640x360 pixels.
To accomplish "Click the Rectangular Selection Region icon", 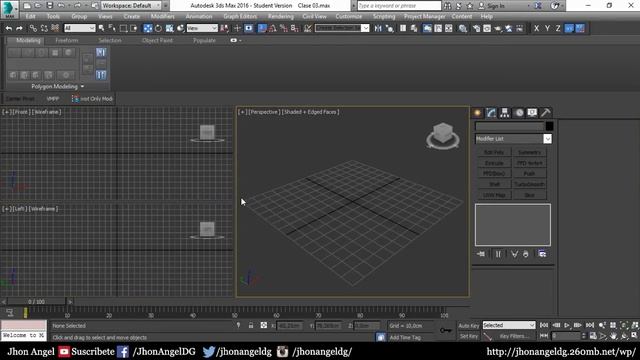I will pyautogui.click(x=123, y=28).
